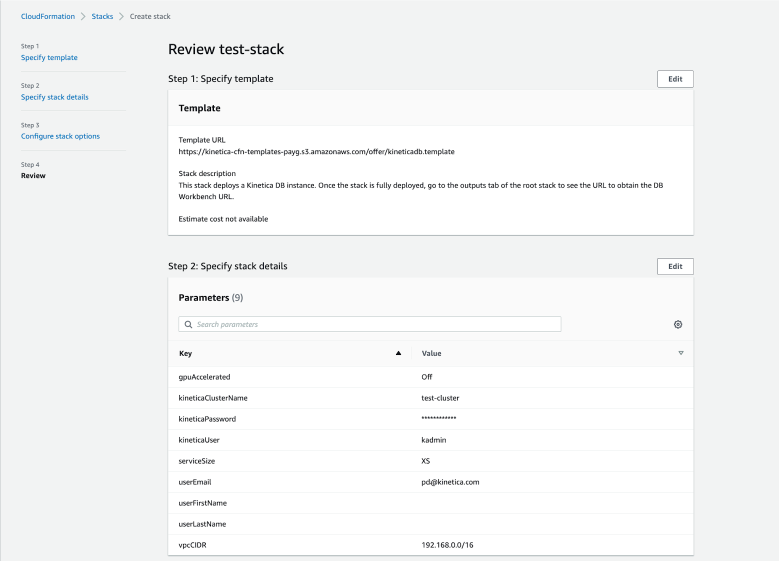Open Specify stack details step
This screenshot has height=561, width=779.
click(55, 97)
